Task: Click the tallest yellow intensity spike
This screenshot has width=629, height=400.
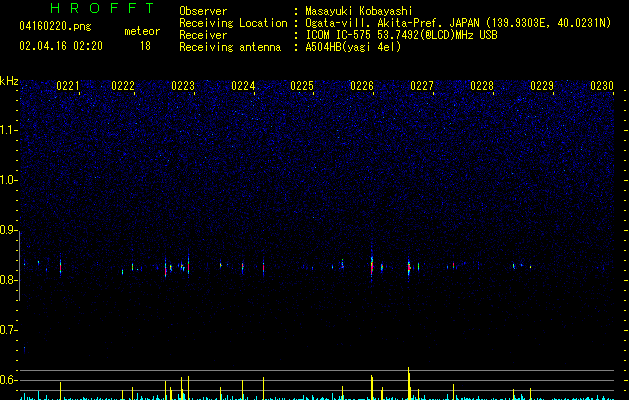Action: point(409,383)
